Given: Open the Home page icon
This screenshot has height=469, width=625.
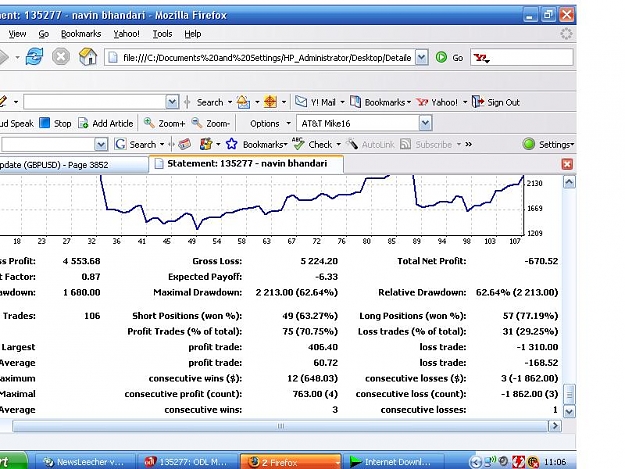Looking at the screenshot, I should click(88, 57).
